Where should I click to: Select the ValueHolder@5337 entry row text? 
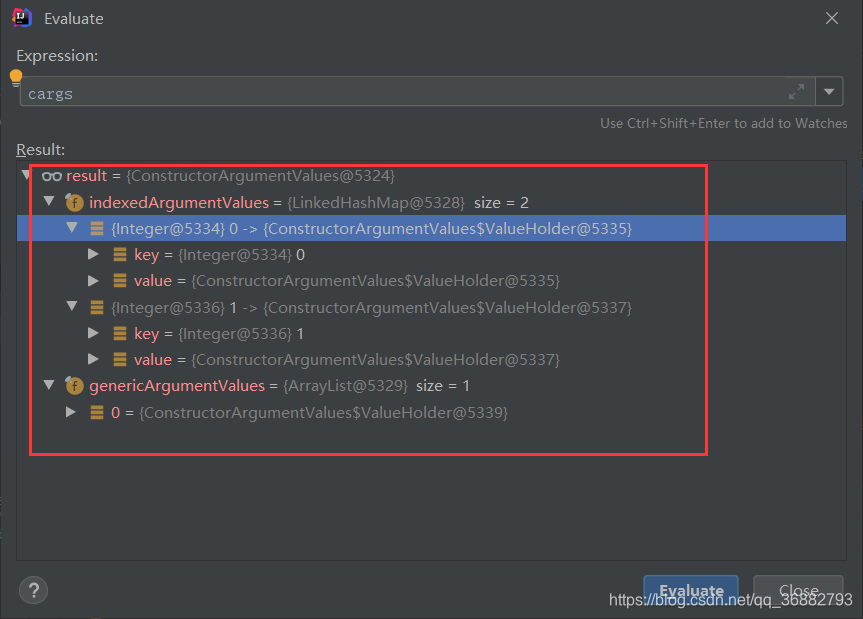coord(372,307)
